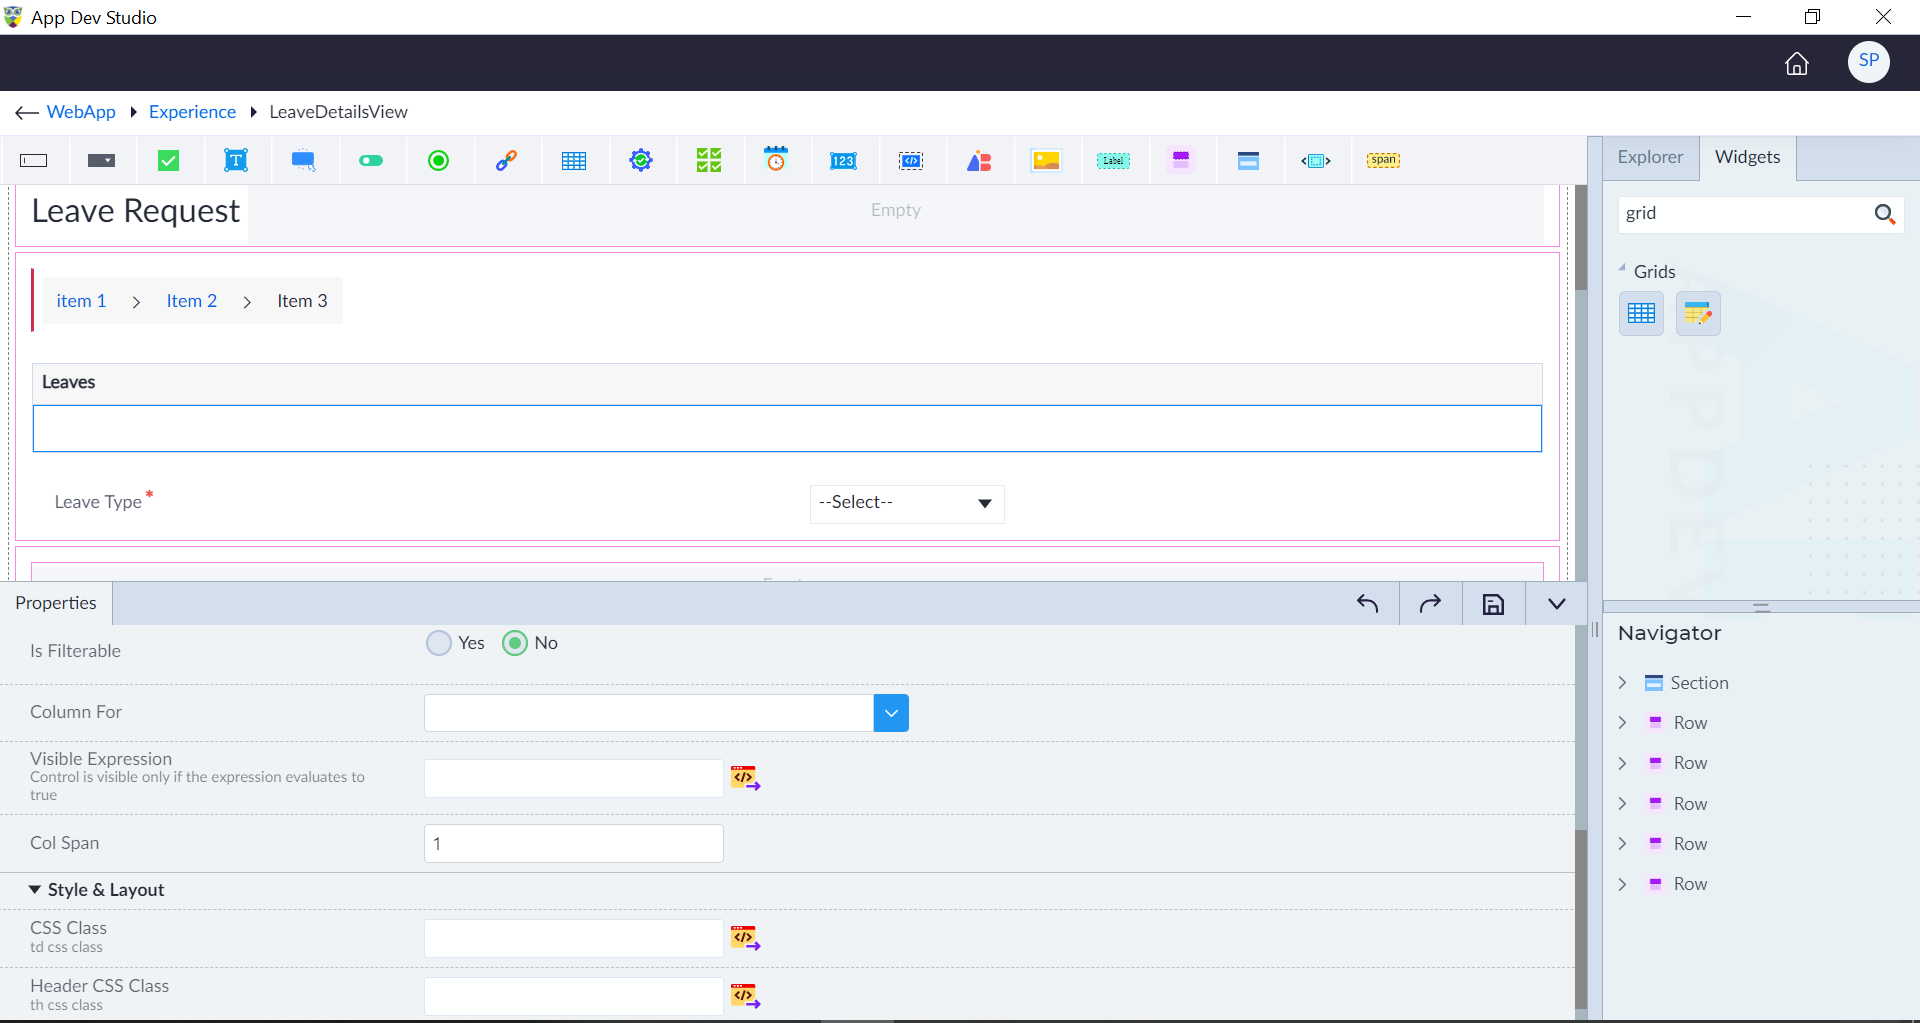Select the grid widget icon in toolbar
Viewport: 1920px width, 1023px height.
[x=574, y=161]
